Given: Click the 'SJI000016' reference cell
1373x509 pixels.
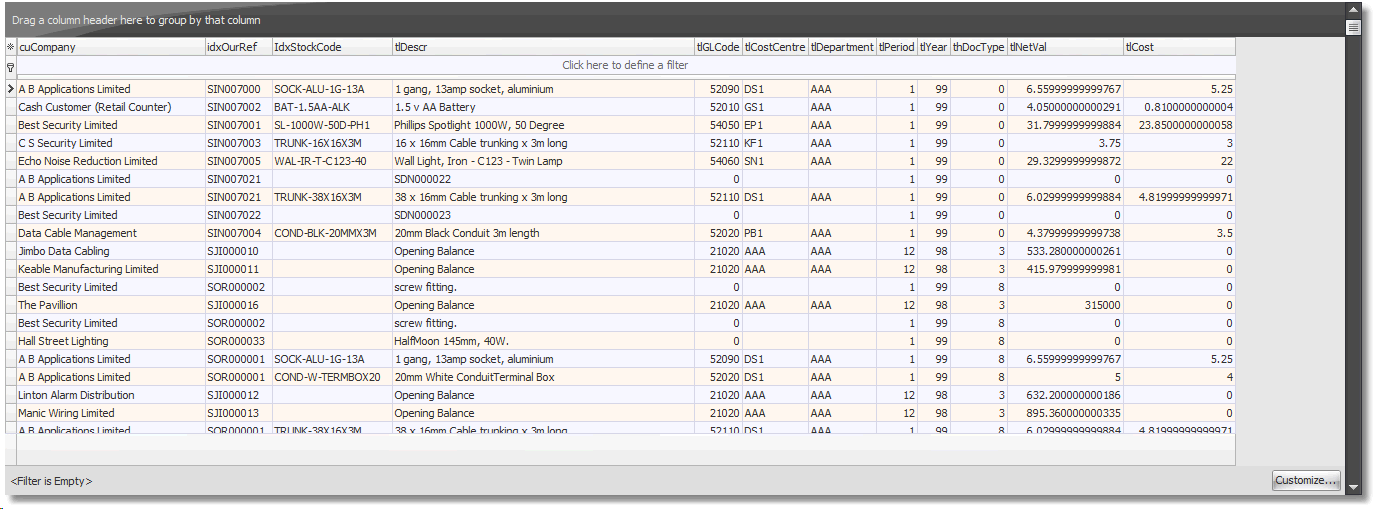Looking at the screenshot, I should (238, 305).
